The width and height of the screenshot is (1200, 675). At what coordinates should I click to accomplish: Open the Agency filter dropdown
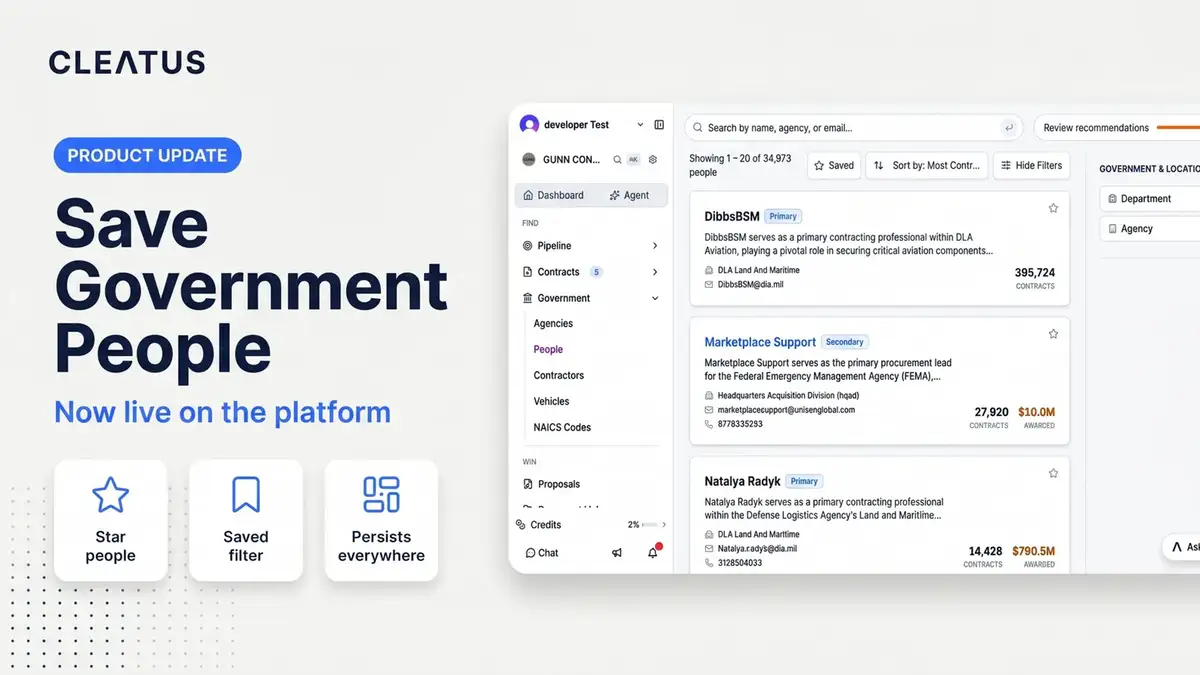click(1150, 229)
